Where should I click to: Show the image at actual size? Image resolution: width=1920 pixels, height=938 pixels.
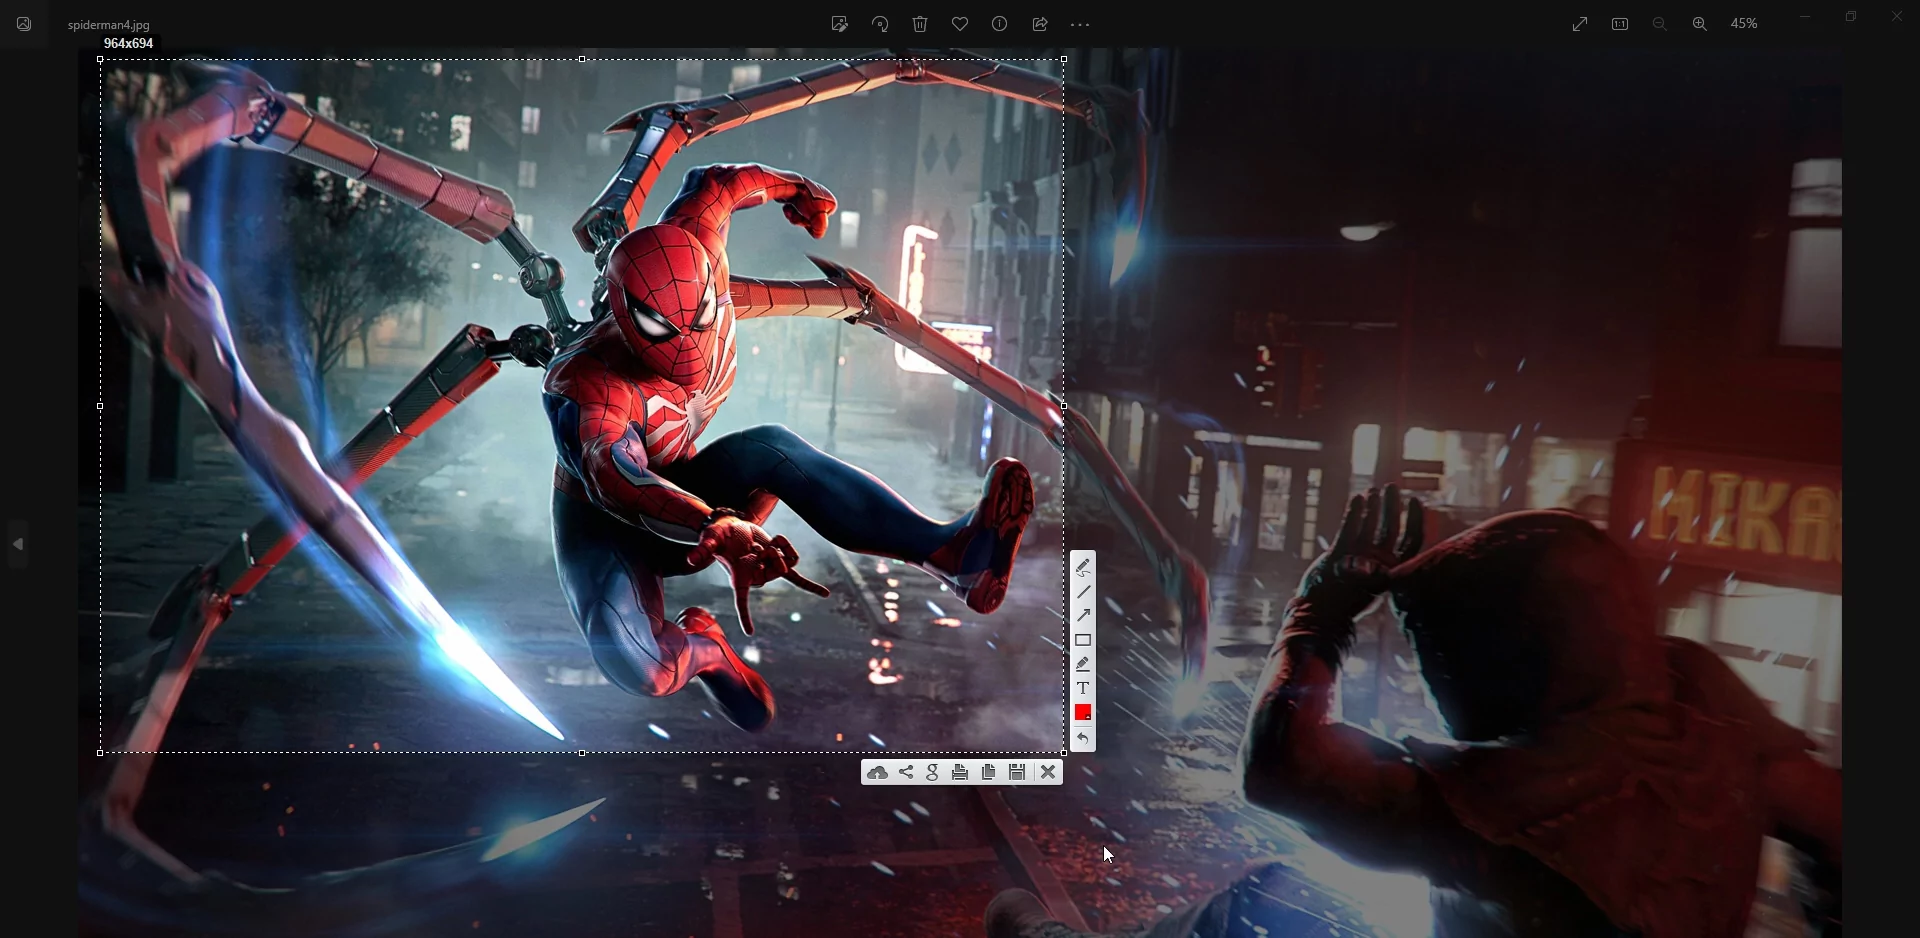(1621, 24)
